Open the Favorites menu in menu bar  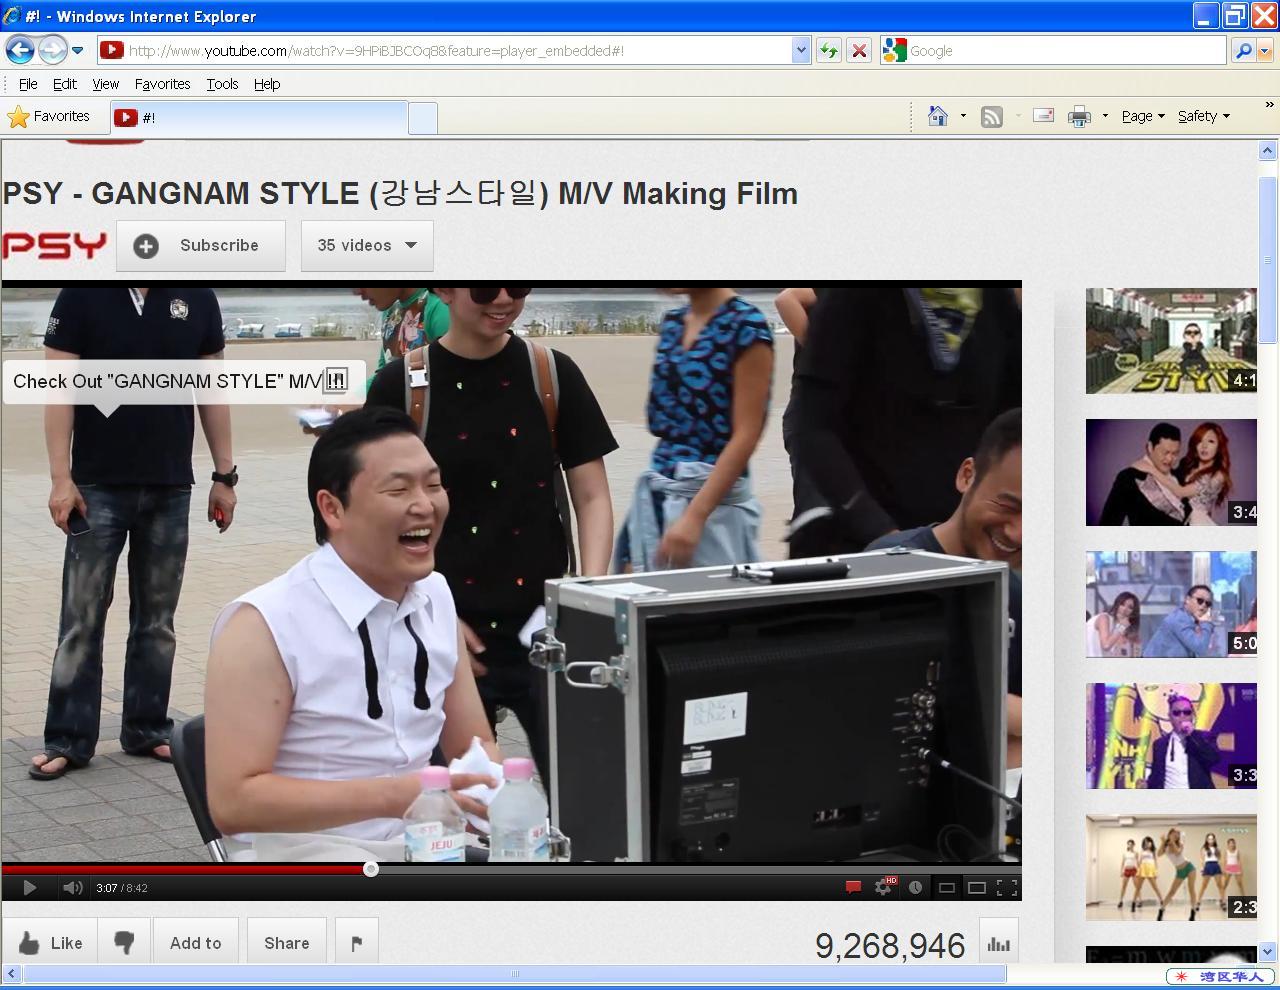click(x=162, y=84)
